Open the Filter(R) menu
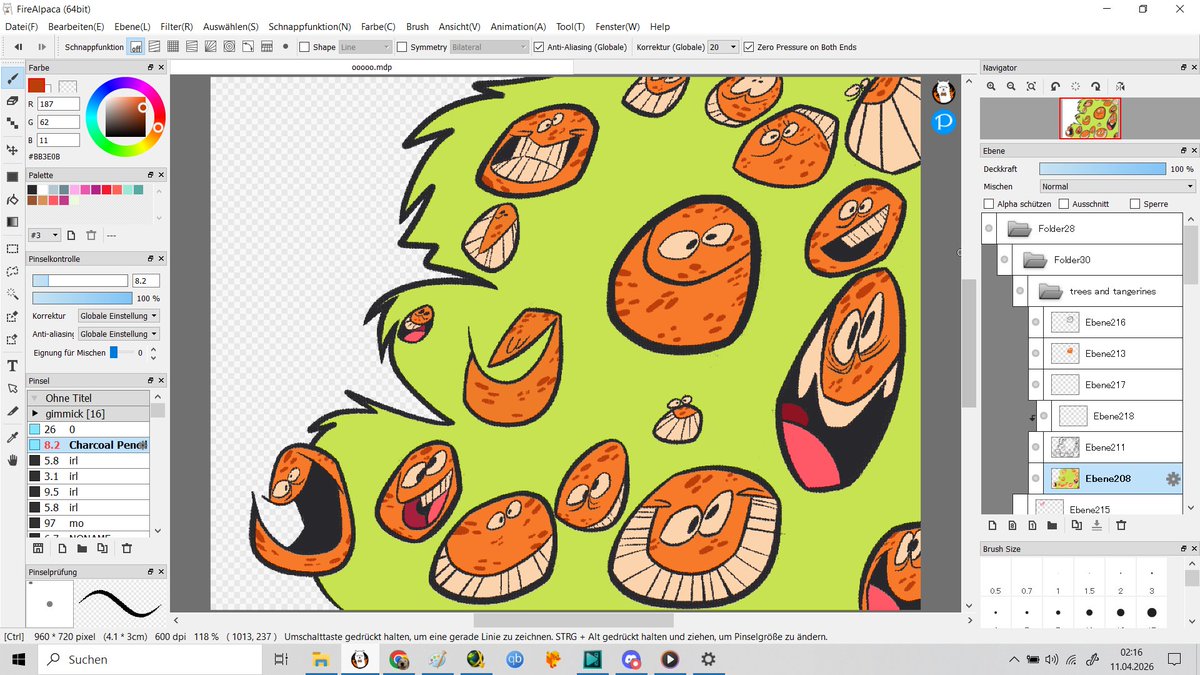This screenshot has width=1200, height=675. [x=176, y=27]
